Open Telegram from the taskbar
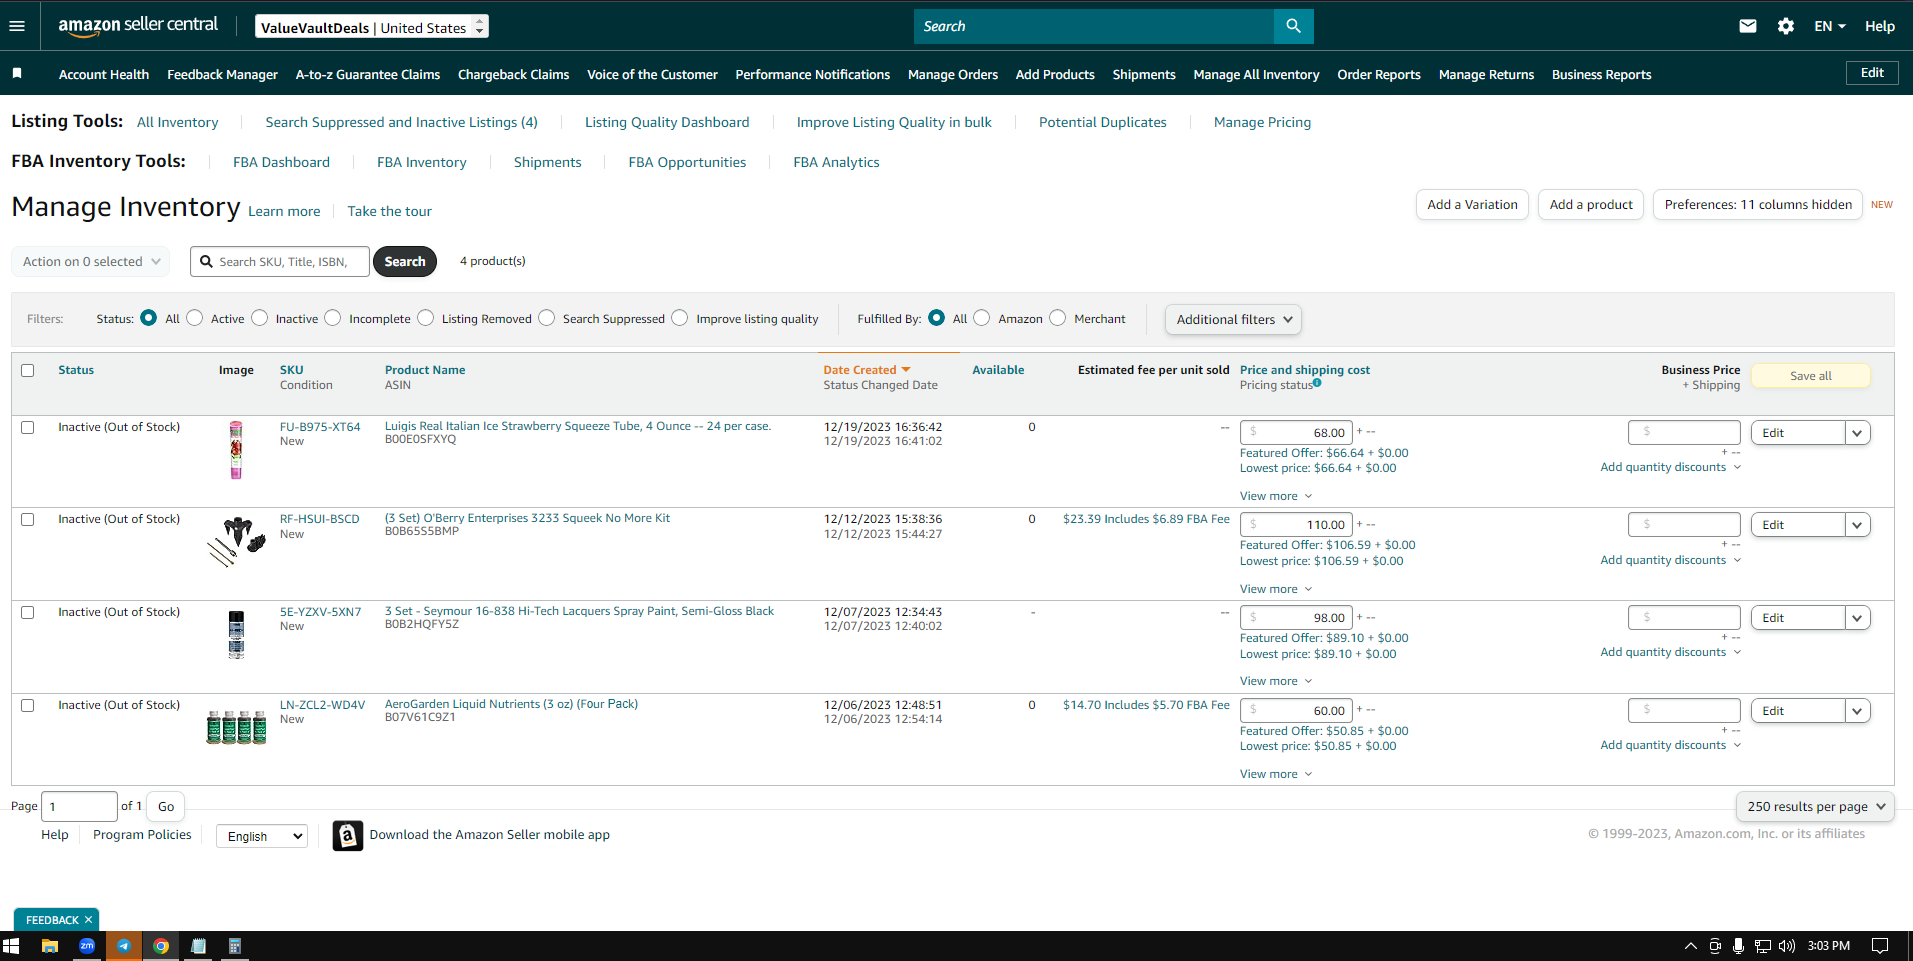 pos(124,946)
